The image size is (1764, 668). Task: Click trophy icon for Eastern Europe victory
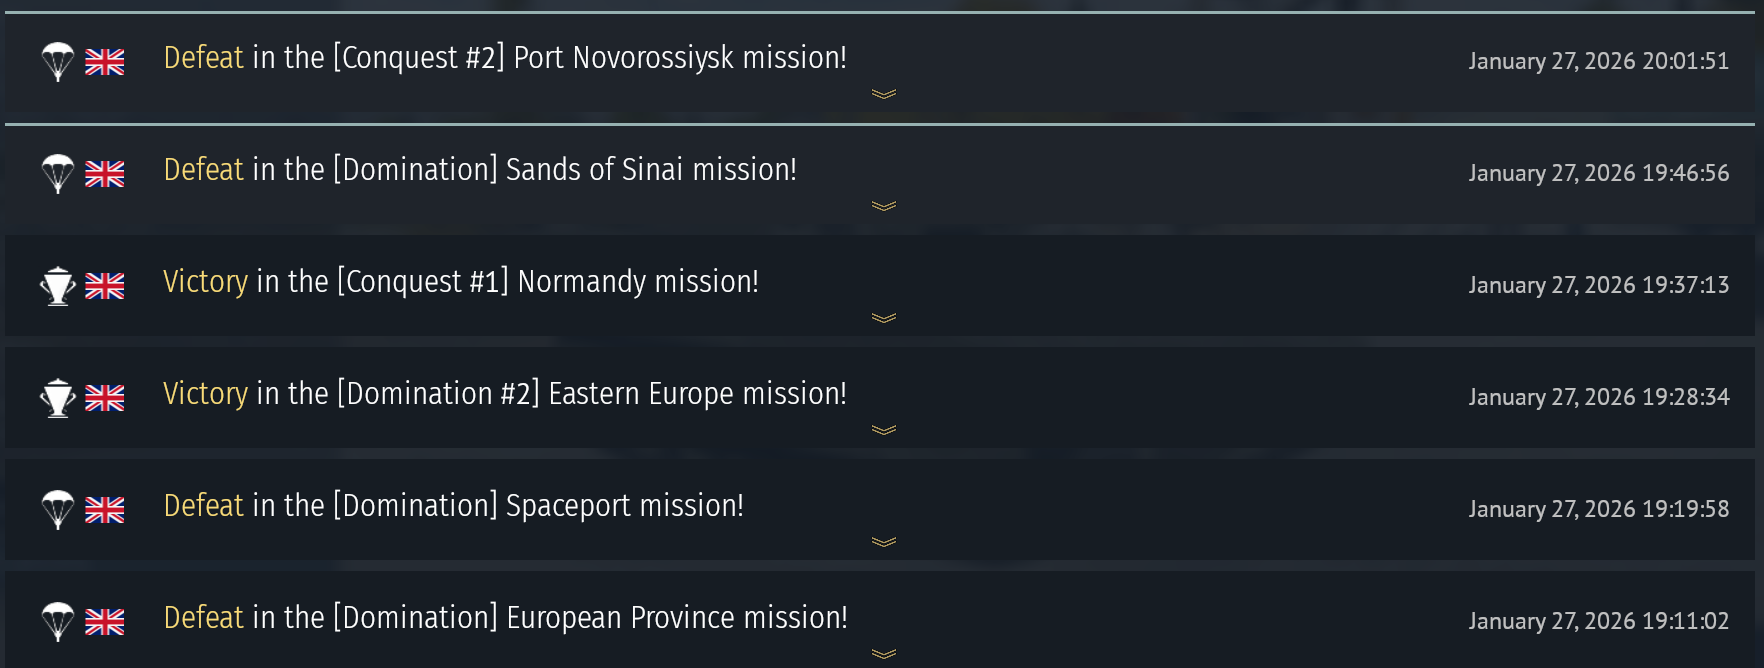tap(58, 398)
